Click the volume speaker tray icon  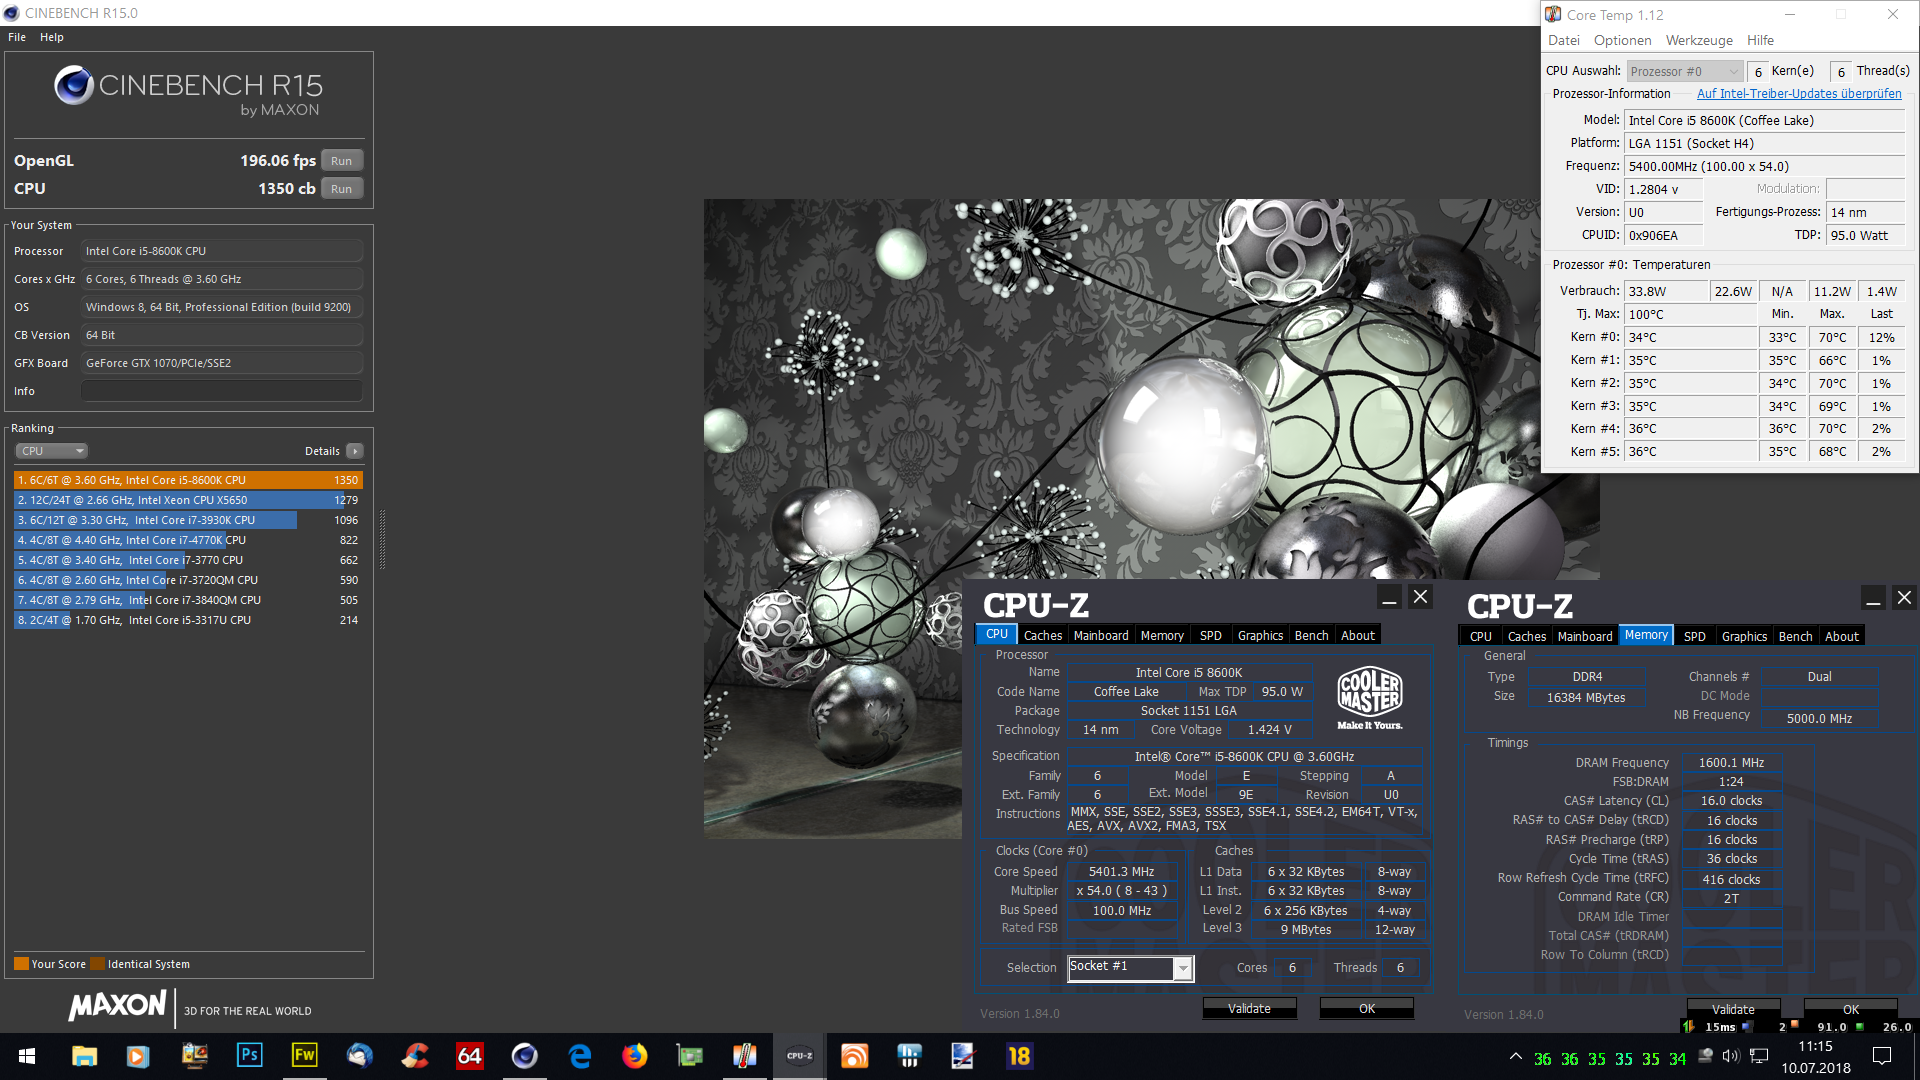point(1731,1056)
